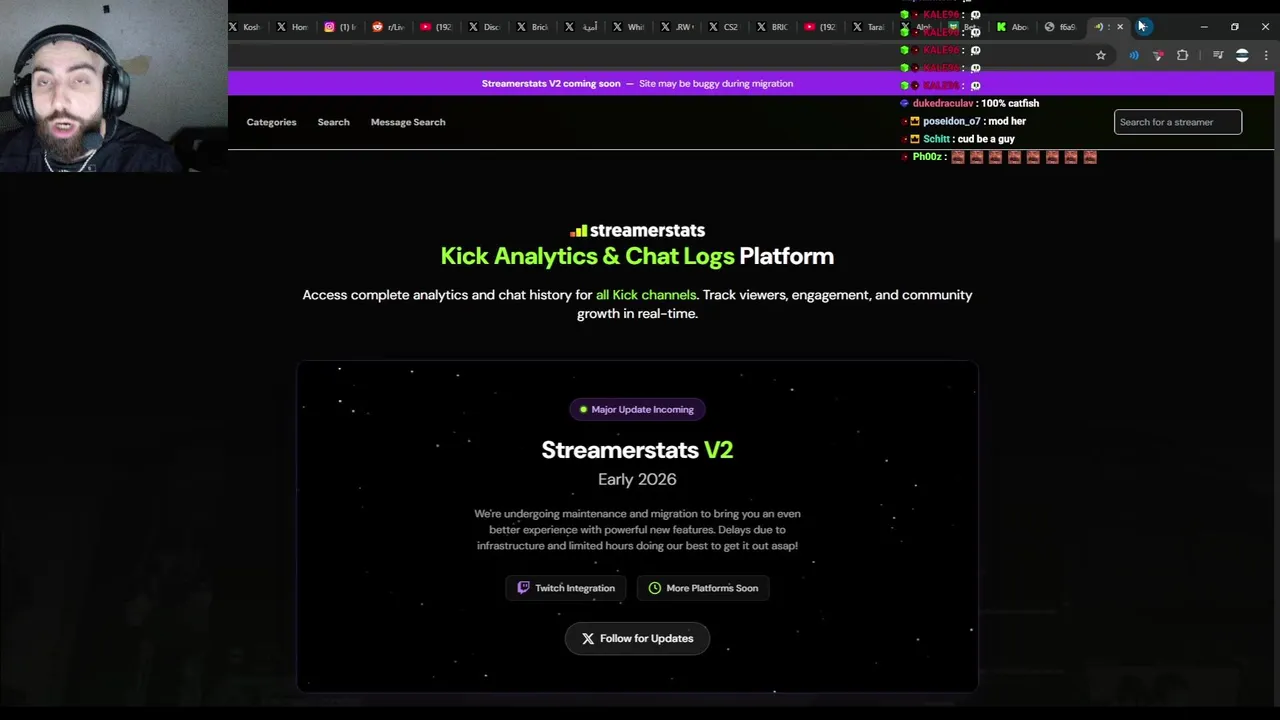Screen dimensions: 1280x720
Task: Open the red-badged extension icon in toolbar
Action: click(1158, 56)
